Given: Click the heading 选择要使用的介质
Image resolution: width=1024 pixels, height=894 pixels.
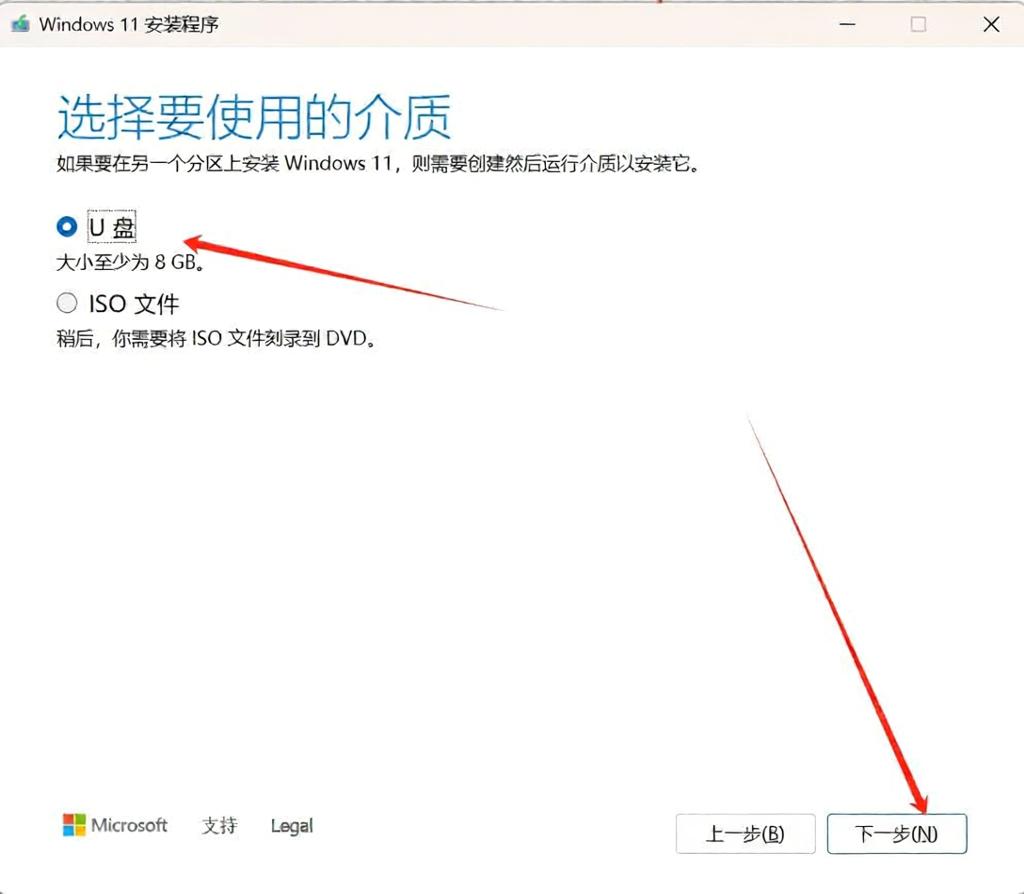Looking at the screenshot, I should click(254, 117).
